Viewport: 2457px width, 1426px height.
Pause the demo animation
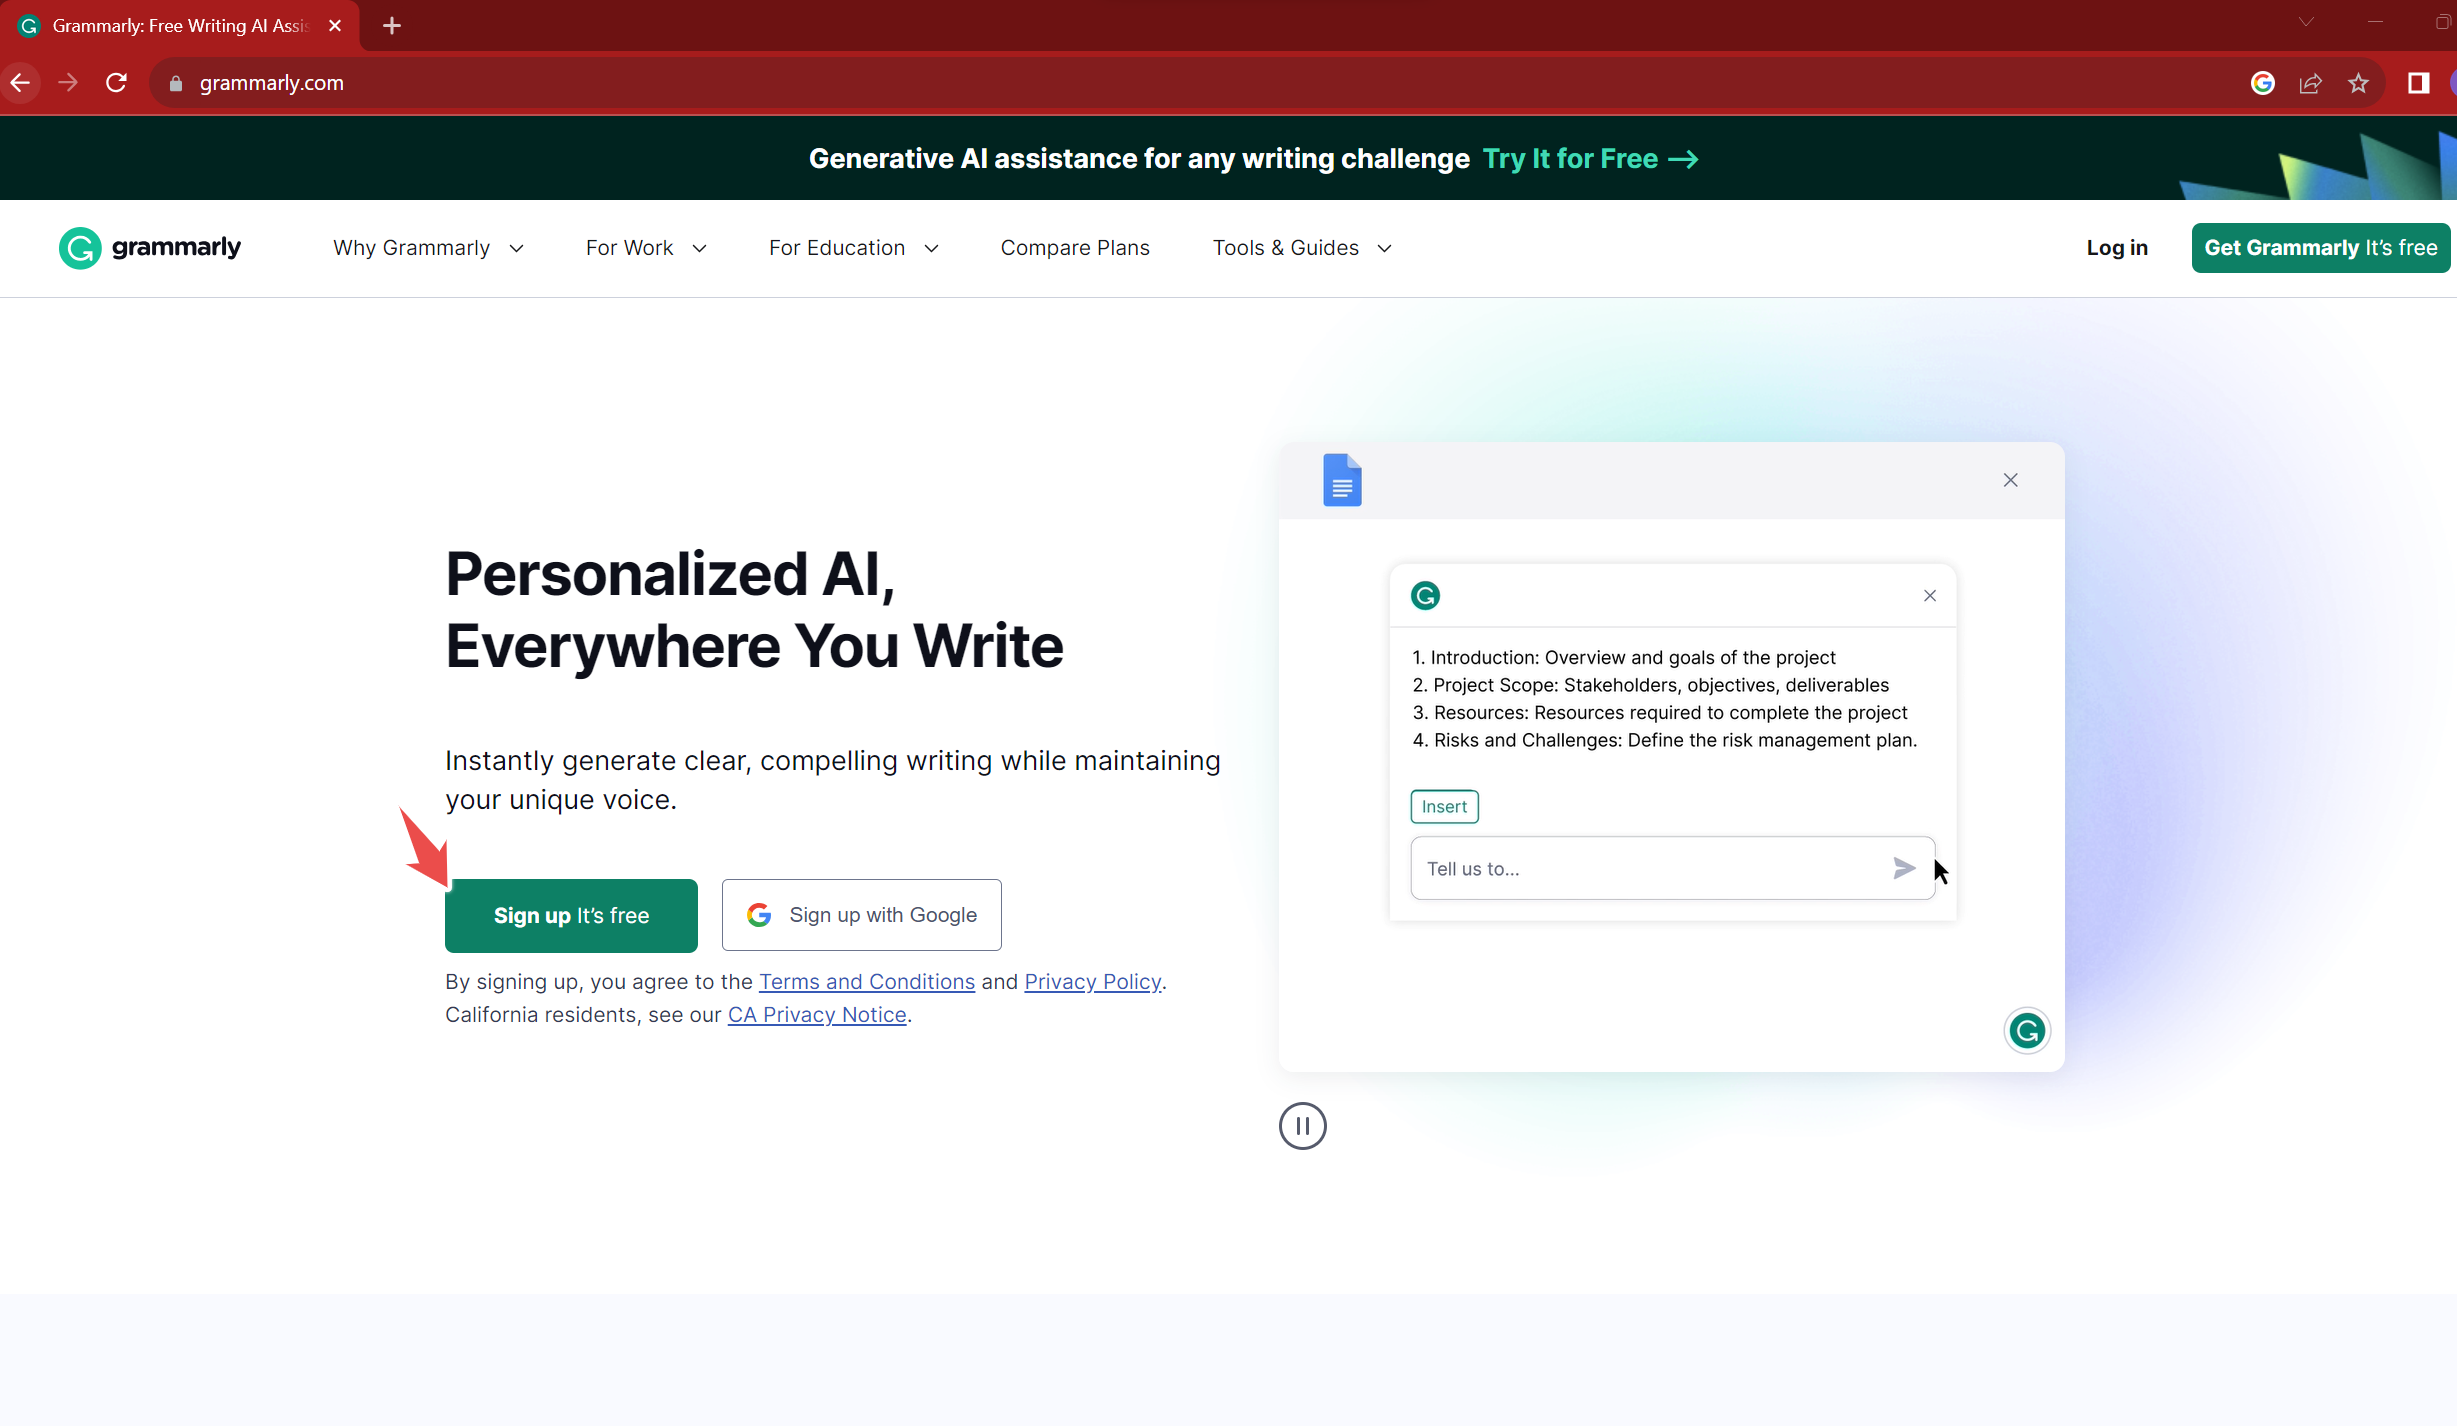click(1302, 1126)
